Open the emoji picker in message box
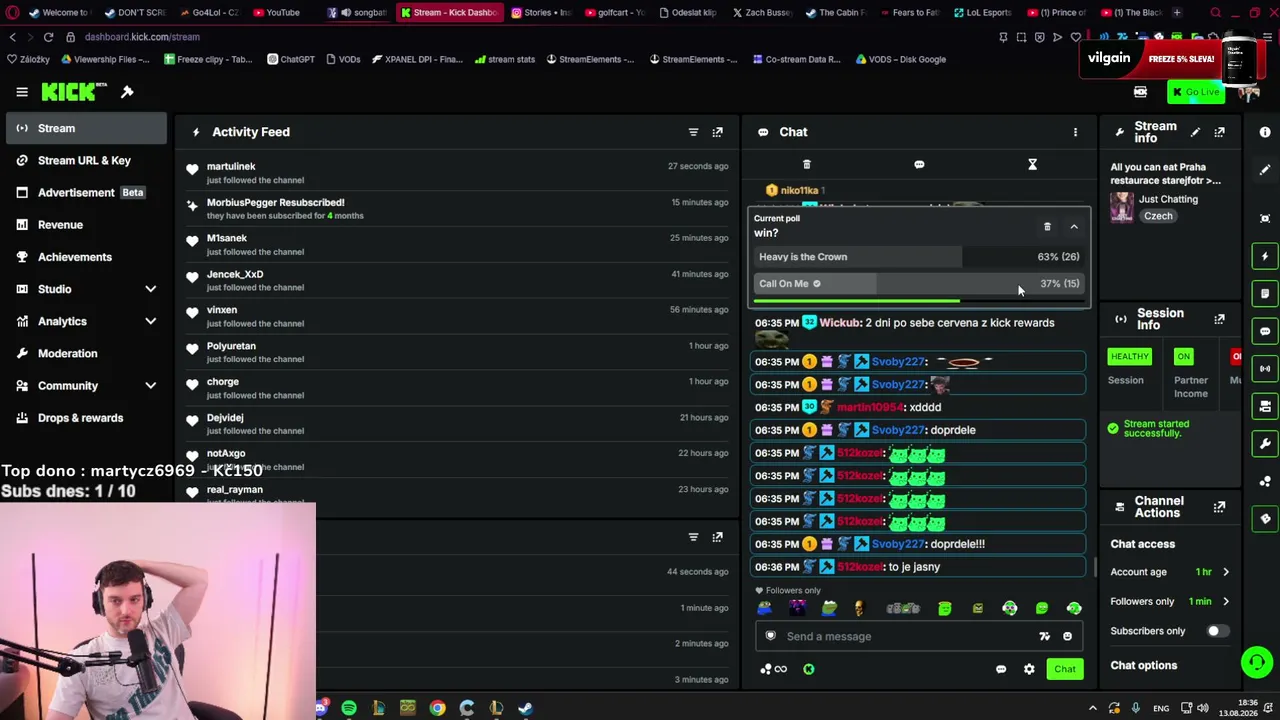This screenshot has height=720, width=1280. (1067, 636)
